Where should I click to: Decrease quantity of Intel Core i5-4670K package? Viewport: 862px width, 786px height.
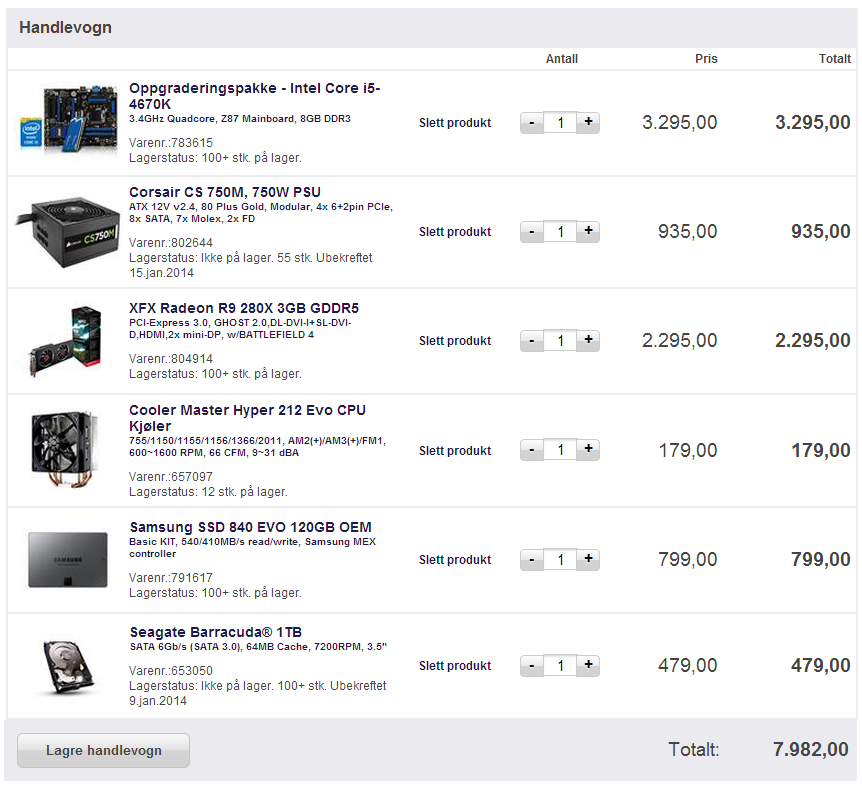(532, 123)
